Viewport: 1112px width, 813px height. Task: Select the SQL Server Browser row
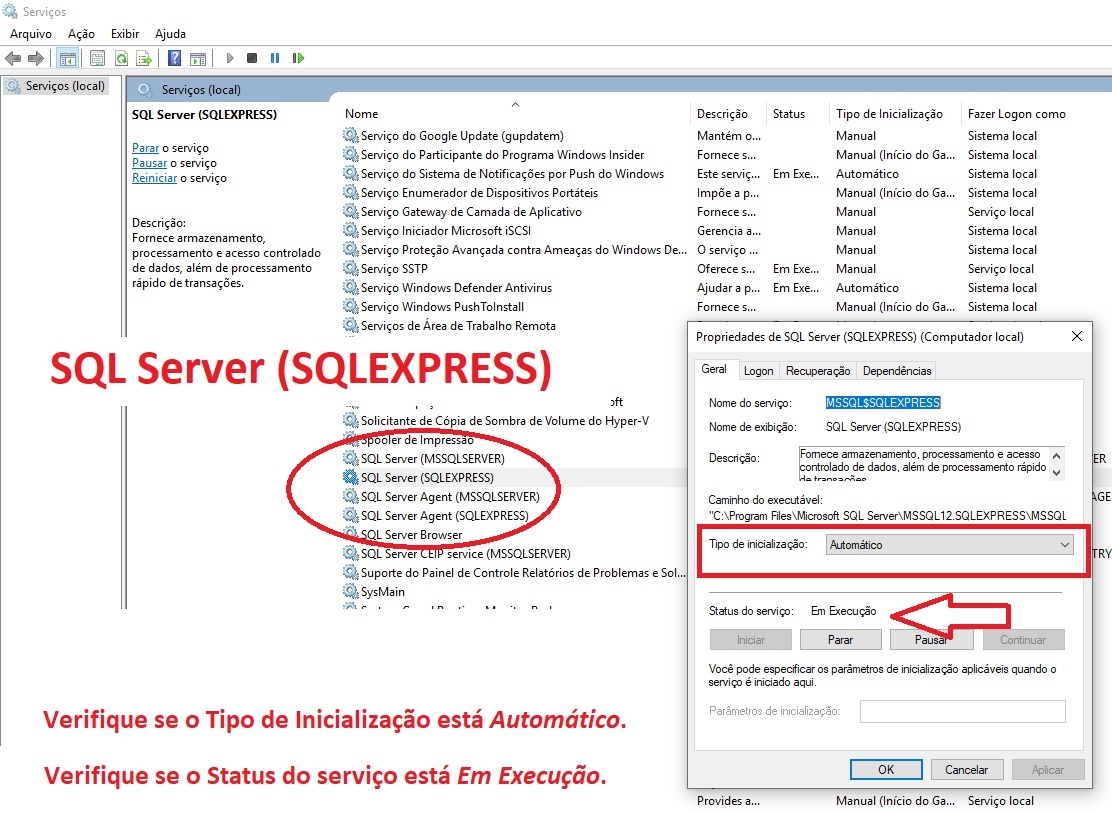point(411,534)
